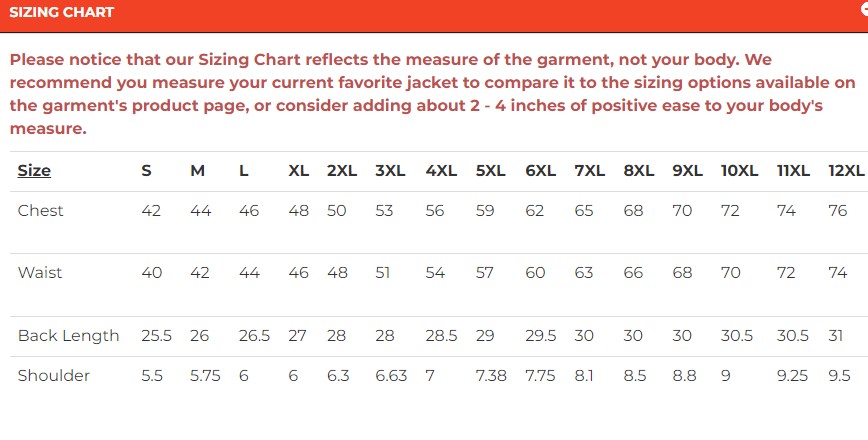The image size is (868, 440).
Task: Click the Waist value for size 6XL
Action: click(535, 272)
